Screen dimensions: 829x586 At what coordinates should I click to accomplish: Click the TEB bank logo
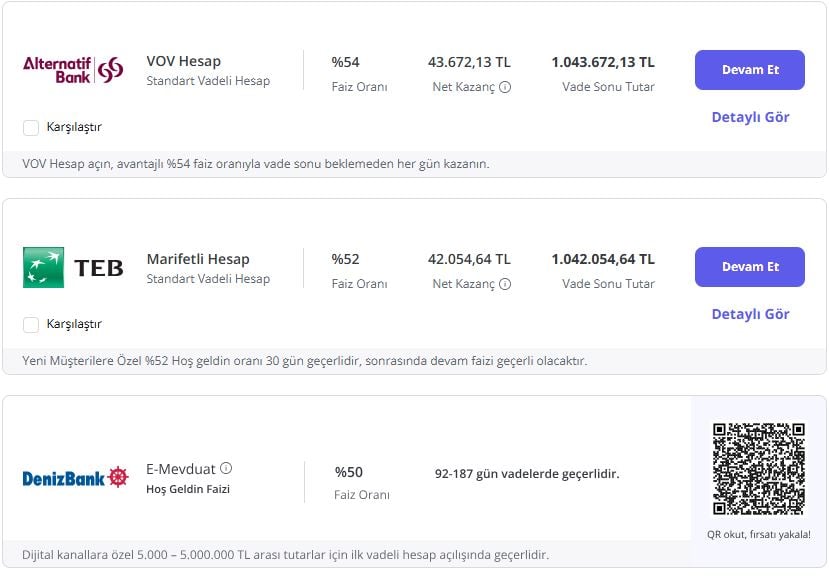(x=73, y=267)
